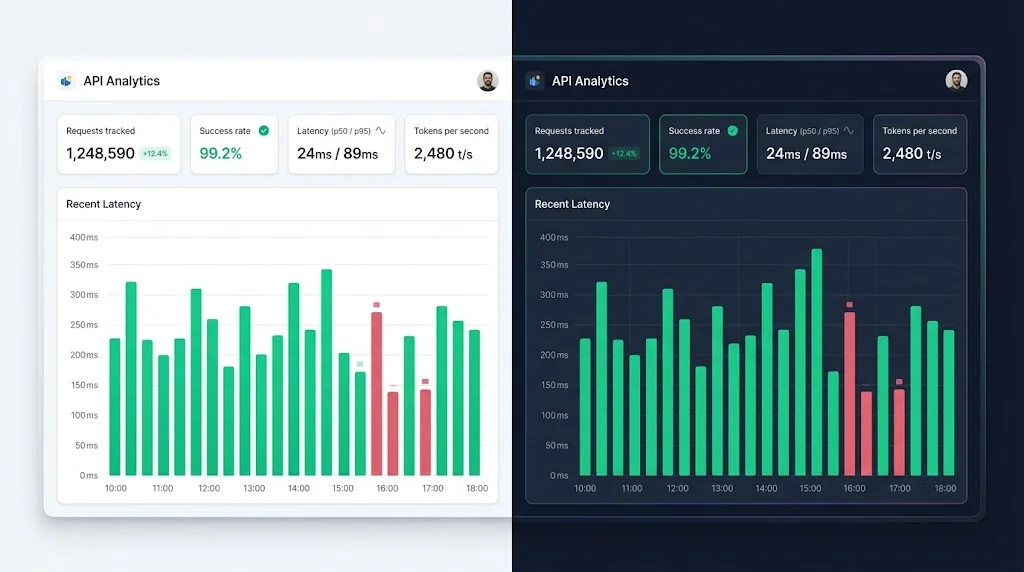Select Success rate card in light panel
1024x572 pixels.
[234, 144]
